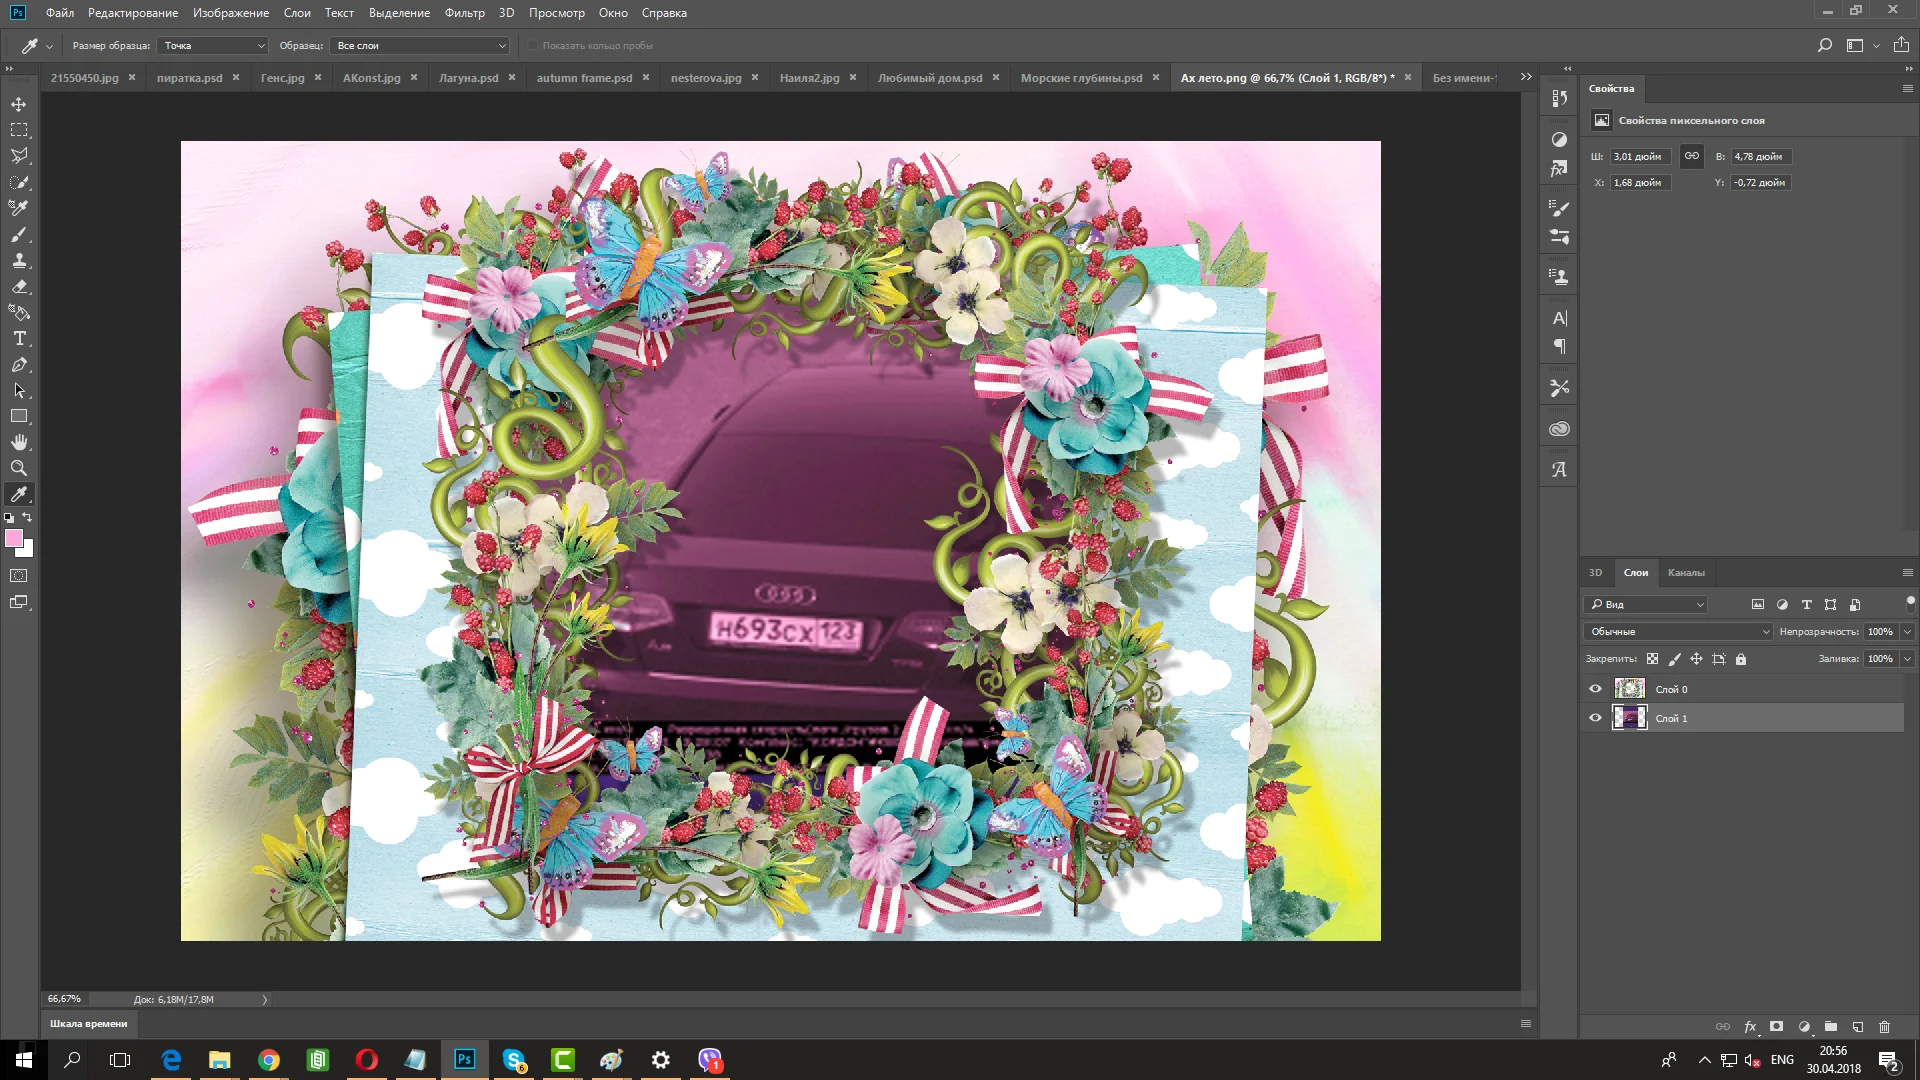Select the Eraser tool
Screen dimensions: 1920x1080
(19, 286)
